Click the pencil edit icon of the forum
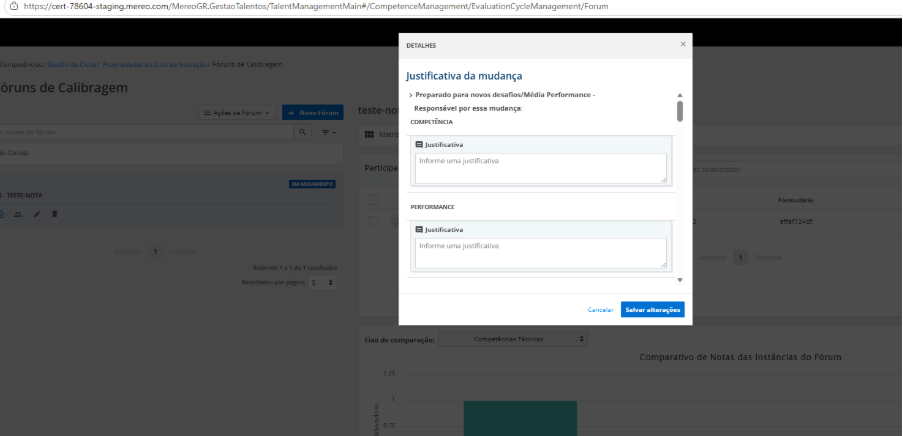 (x=37, y=214)
